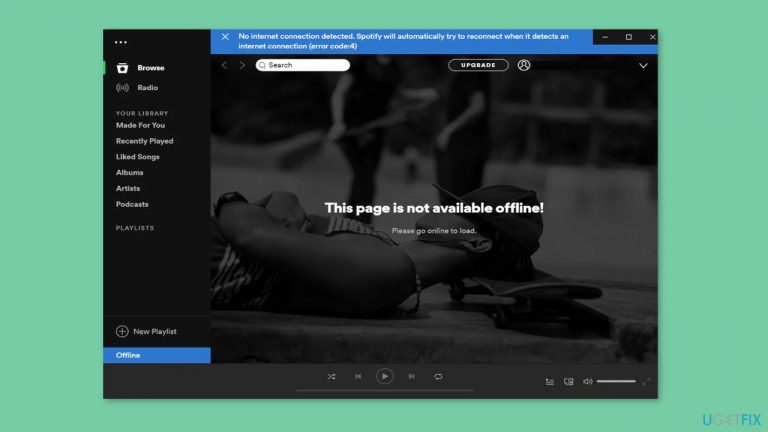Open Liked Songs
Viewport: 768px width, 432px height.
click(x=138, y=157)
